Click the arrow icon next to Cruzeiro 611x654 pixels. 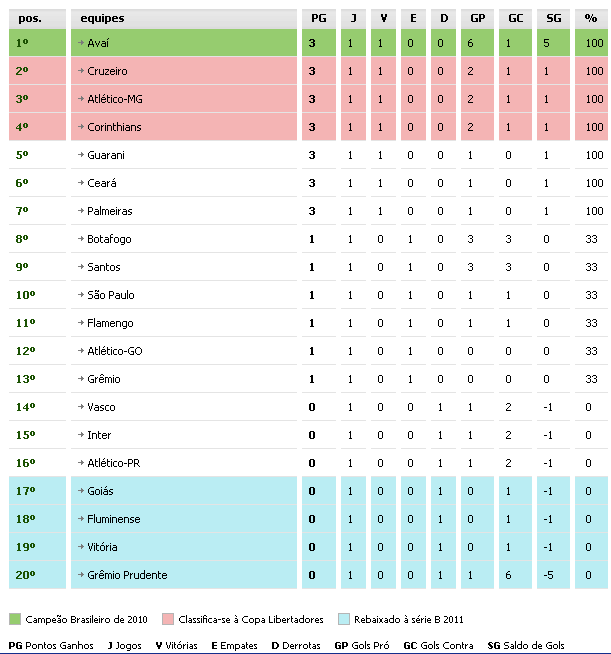[x=80, y=71]
